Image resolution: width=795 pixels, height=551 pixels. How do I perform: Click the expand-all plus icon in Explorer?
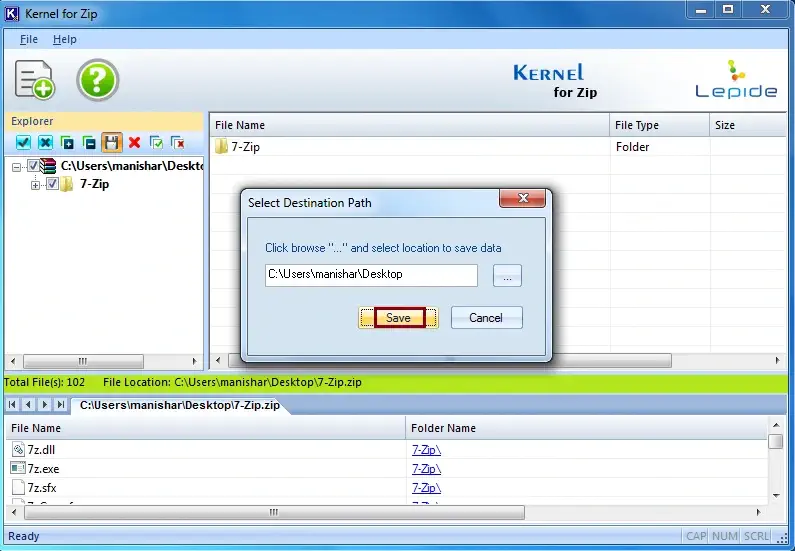tap(67, 143)
